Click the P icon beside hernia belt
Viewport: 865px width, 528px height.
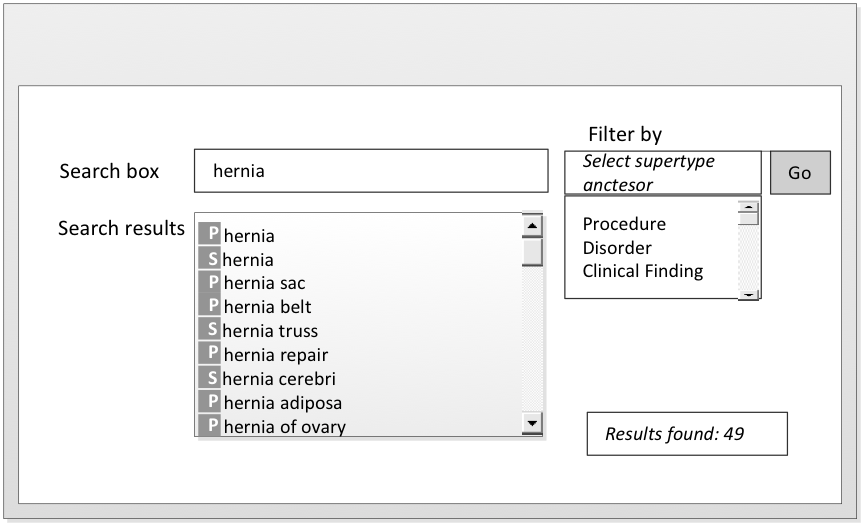[209, 307]
